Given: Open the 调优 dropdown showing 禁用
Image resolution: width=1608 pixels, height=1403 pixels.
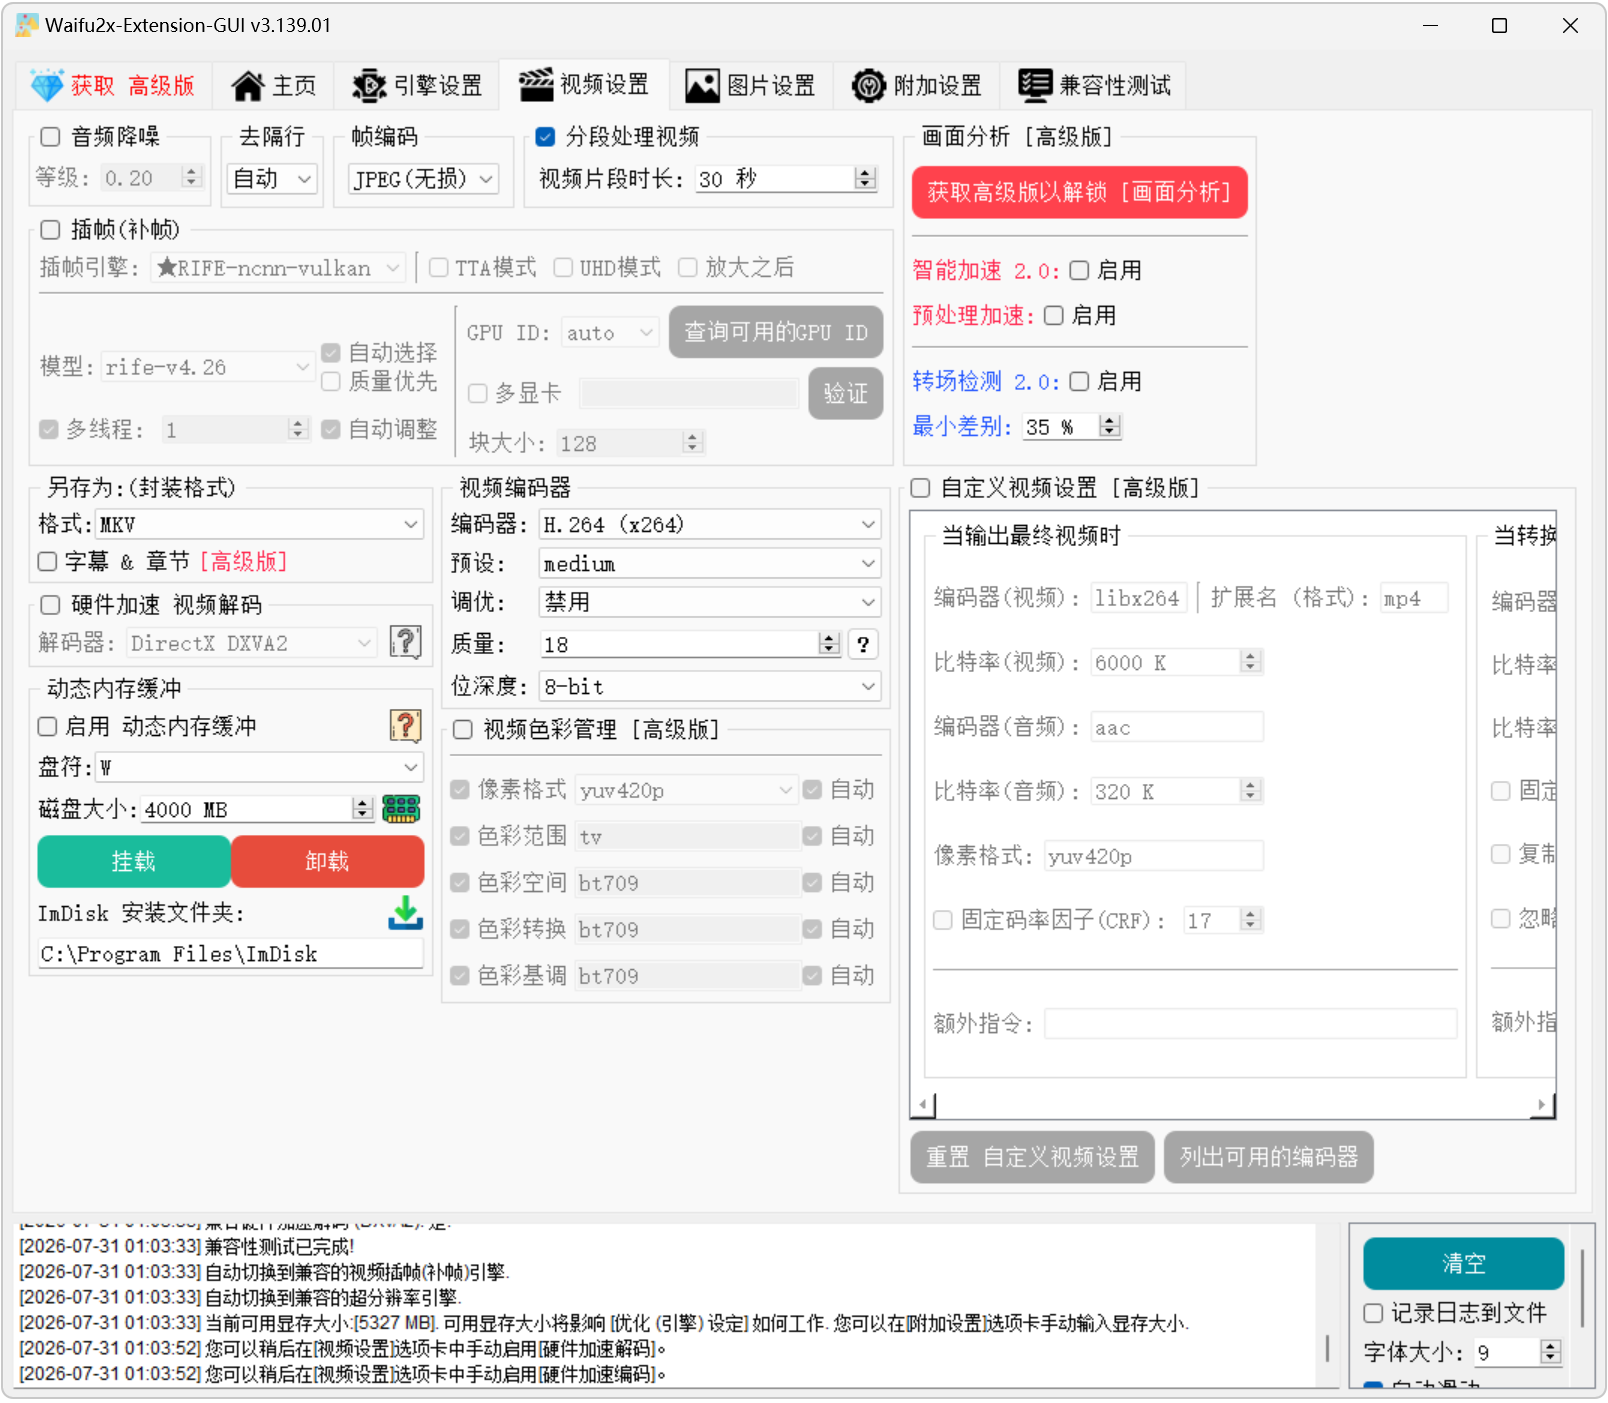Looking at the screenshot, I should [710, 602].
